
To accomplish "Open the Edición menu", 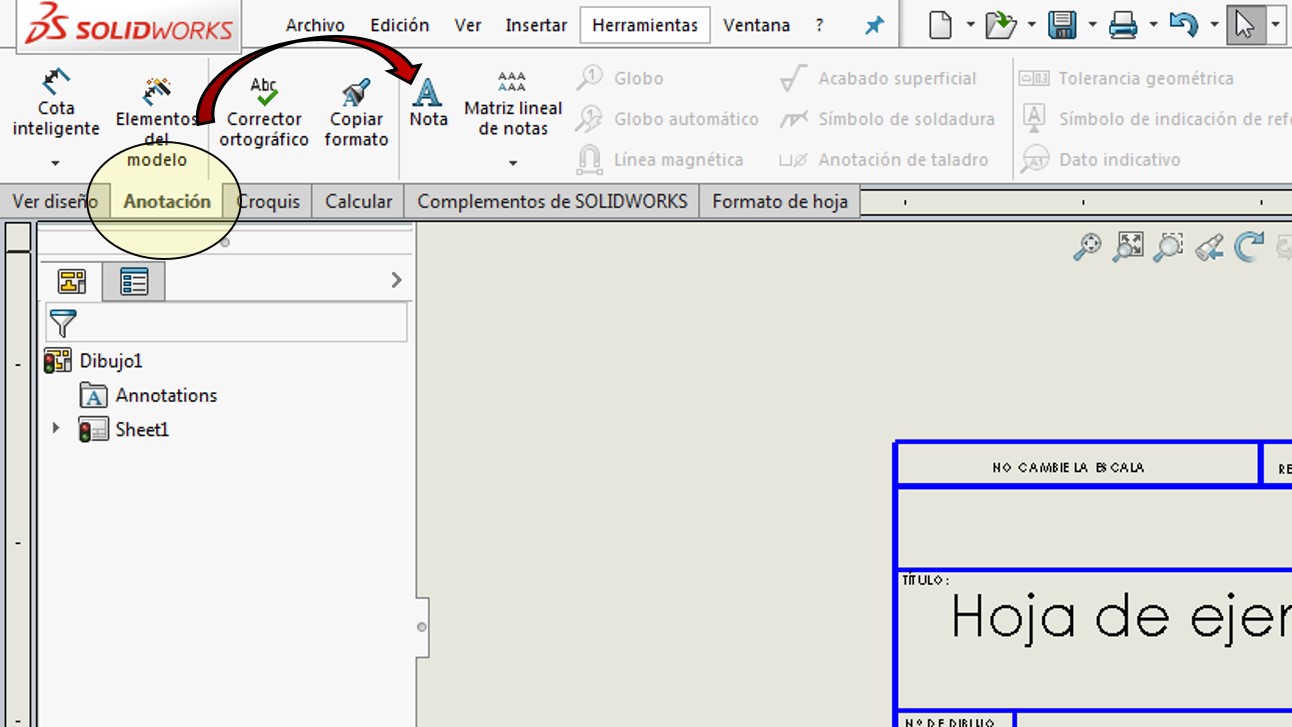I will (400, 25).
